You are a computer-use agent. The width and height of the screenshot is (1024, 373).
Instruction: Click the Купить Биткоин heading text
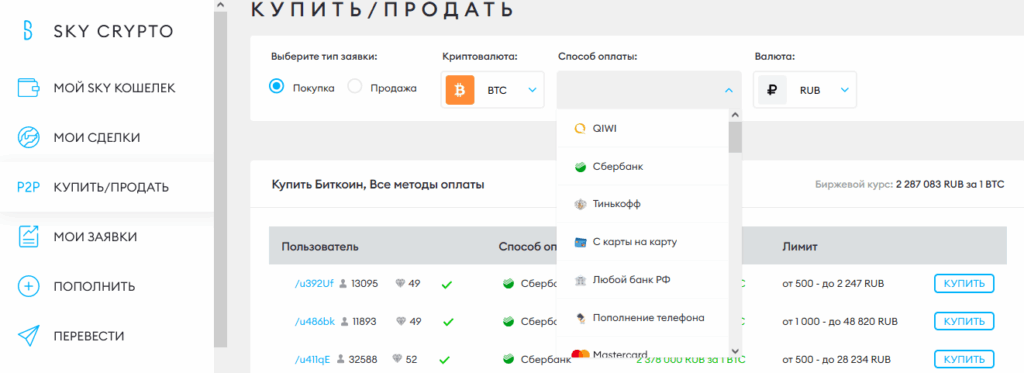pos(378,185)
